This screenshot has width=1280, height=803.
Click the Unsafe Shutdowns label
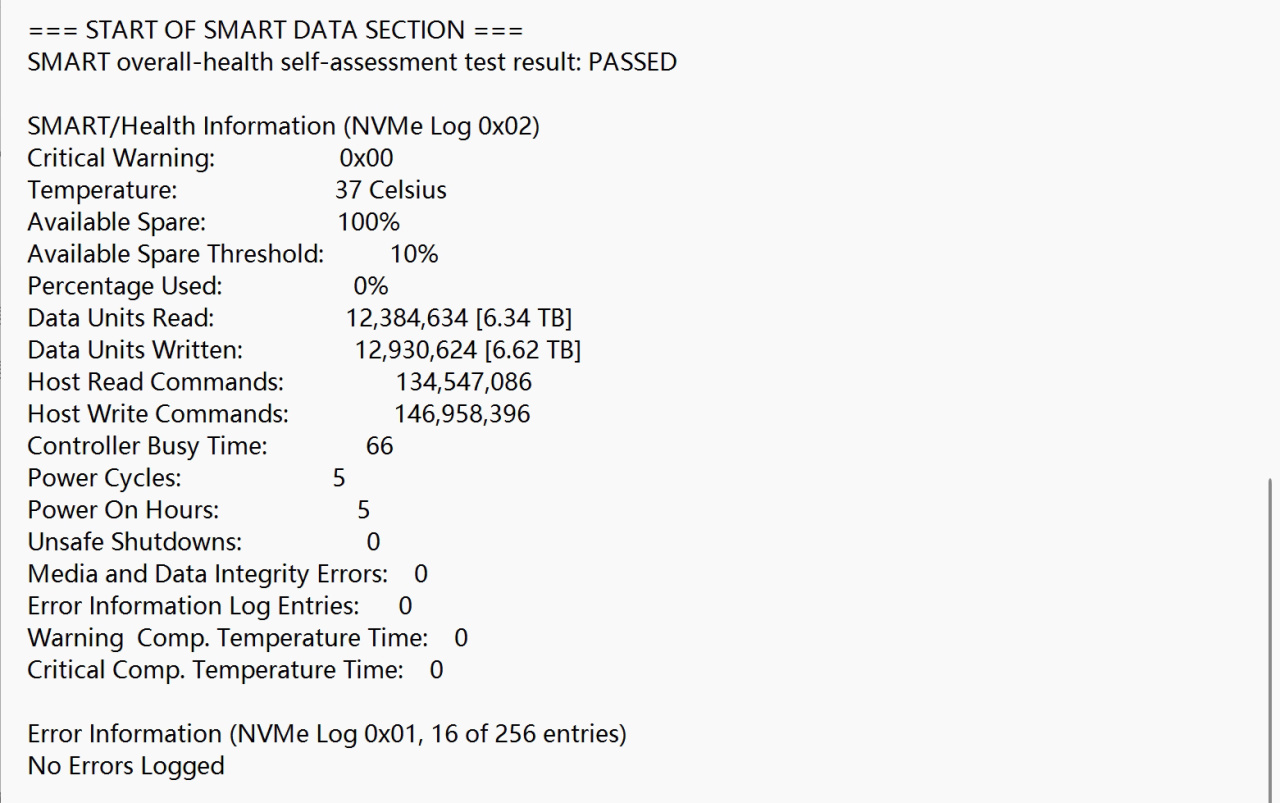point(134,542)
